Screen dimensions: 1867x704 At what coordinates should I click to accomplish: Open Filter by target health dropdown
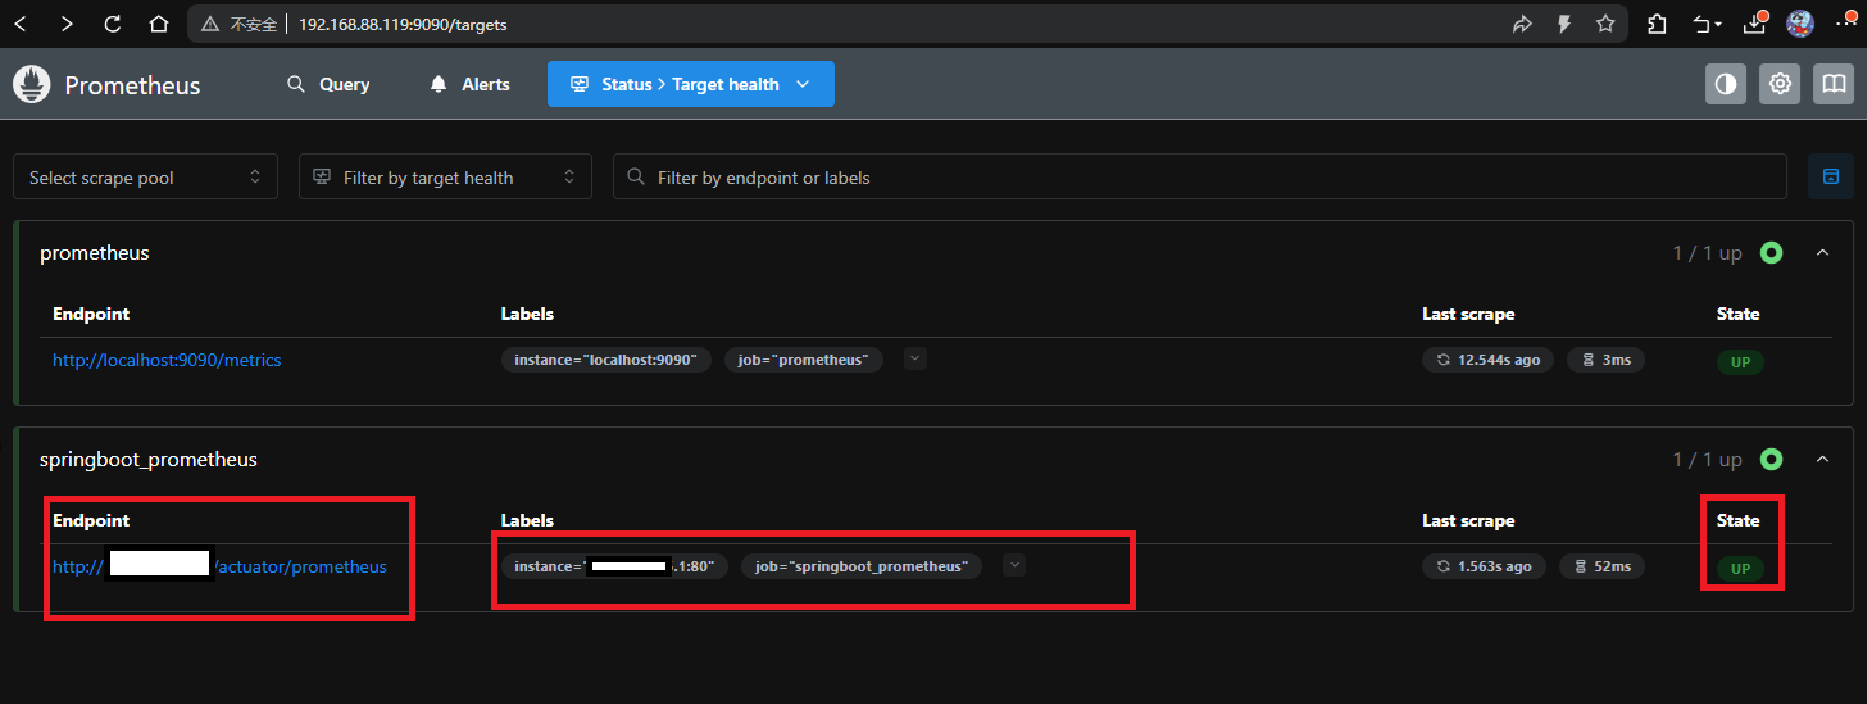coord(445,177)
